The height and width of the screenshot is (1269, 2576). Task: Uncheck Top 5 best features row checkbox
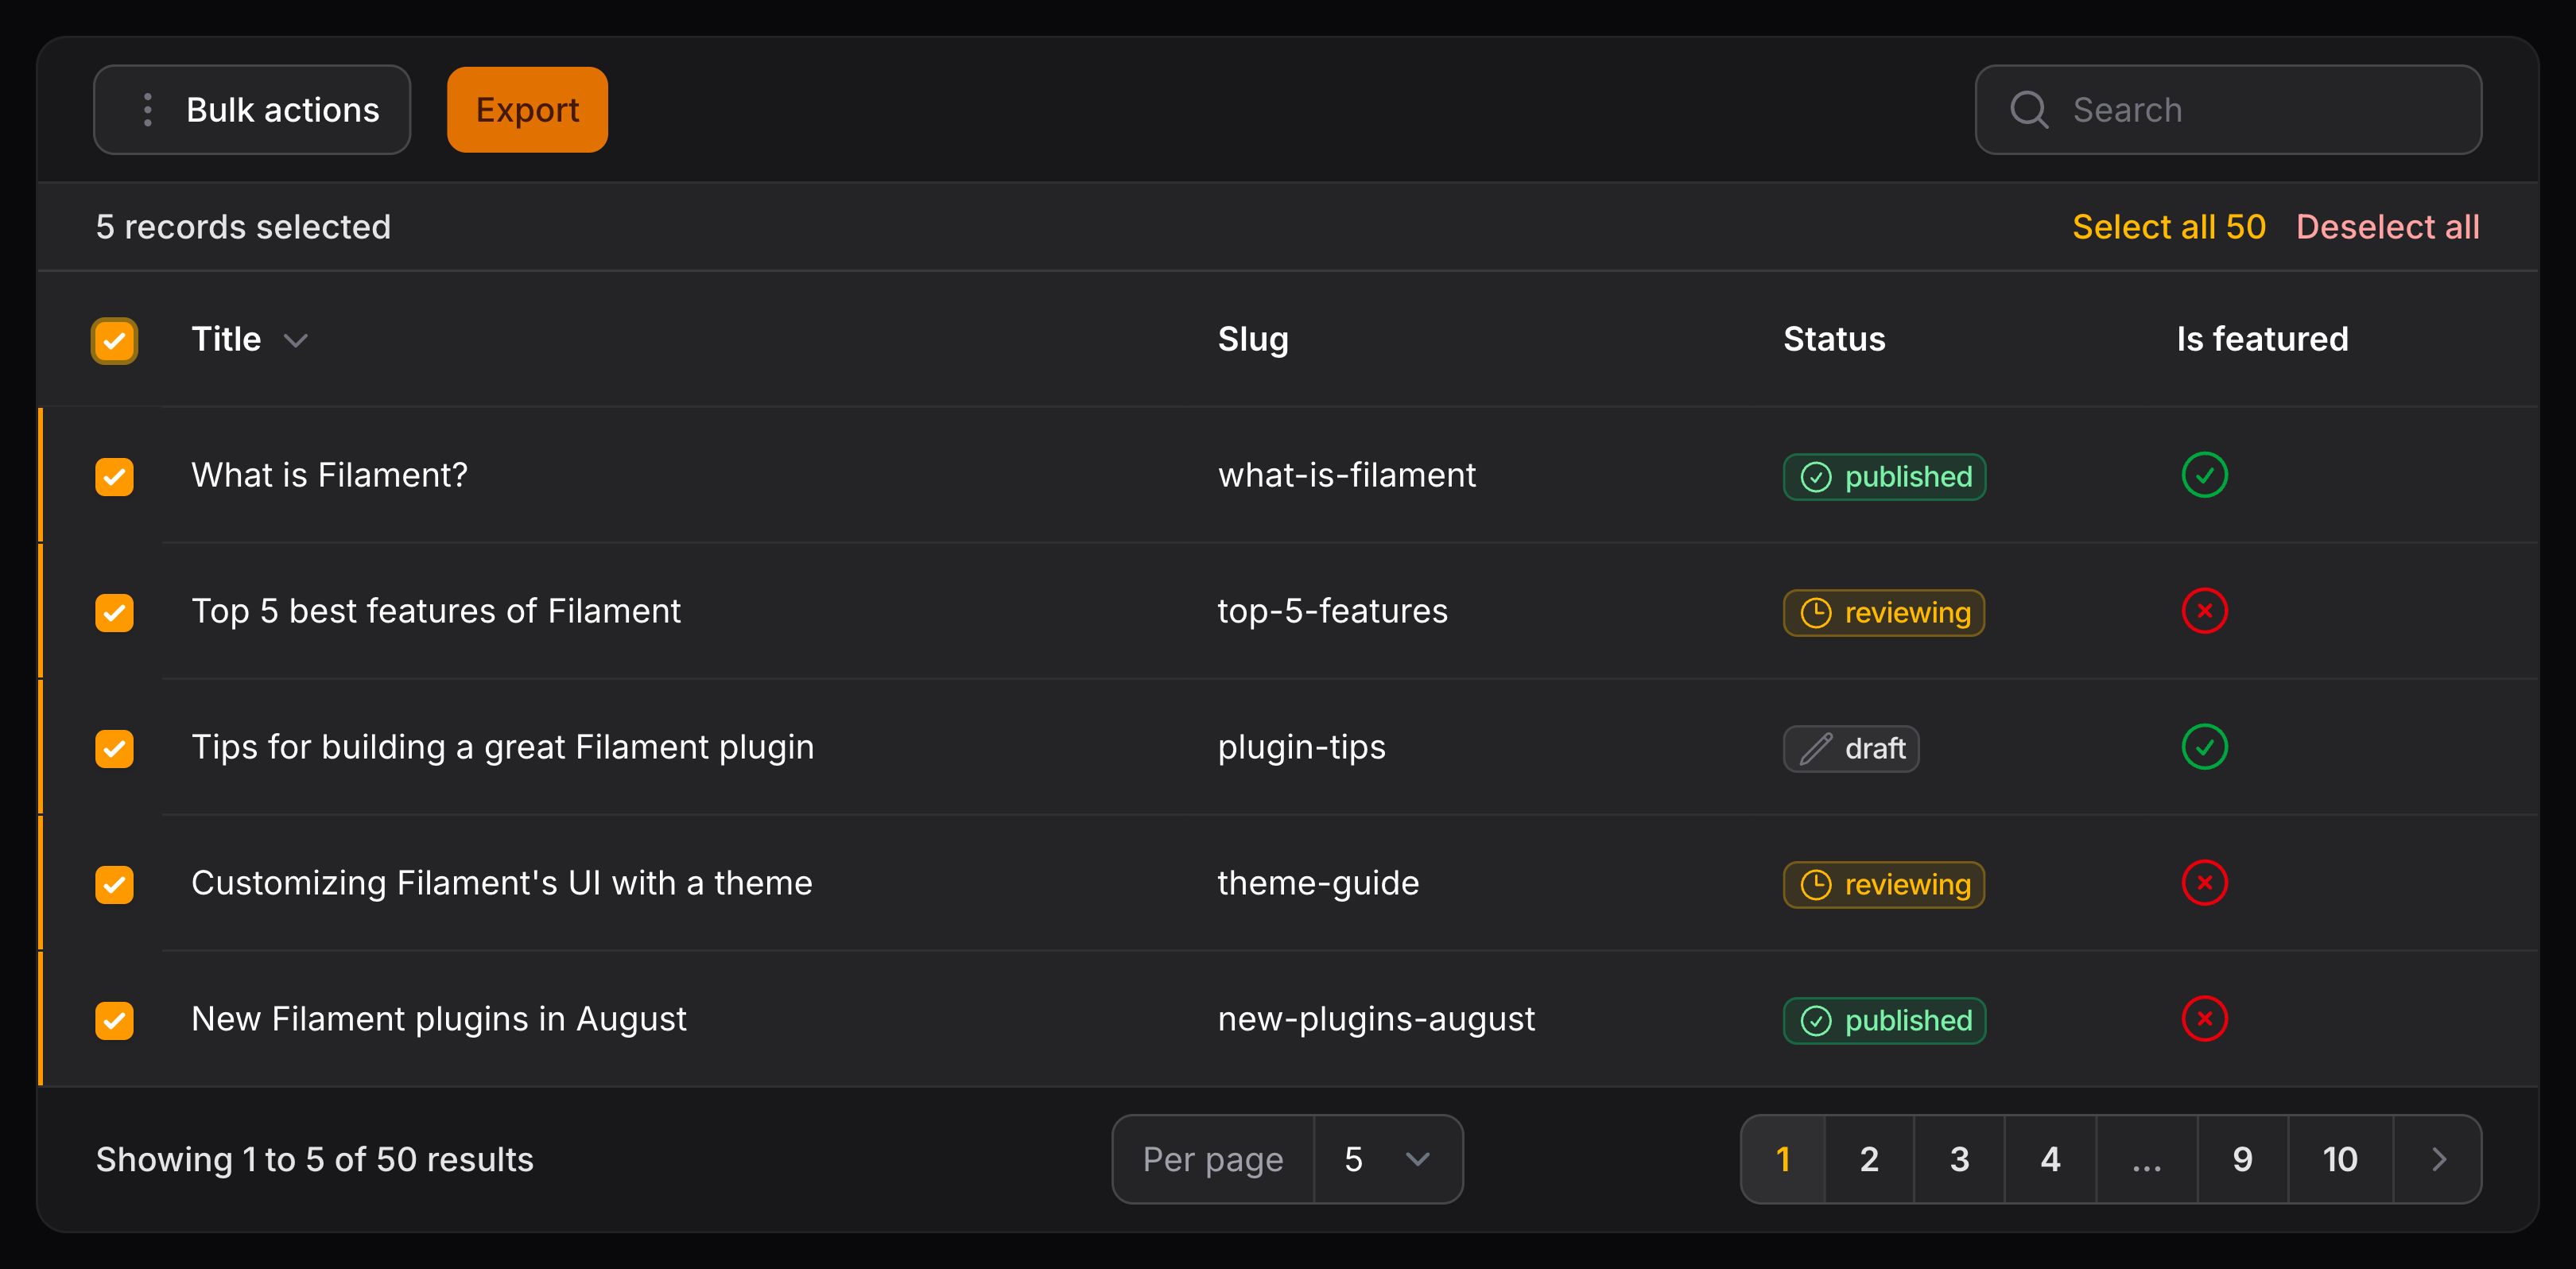click(x=114, y=613)
